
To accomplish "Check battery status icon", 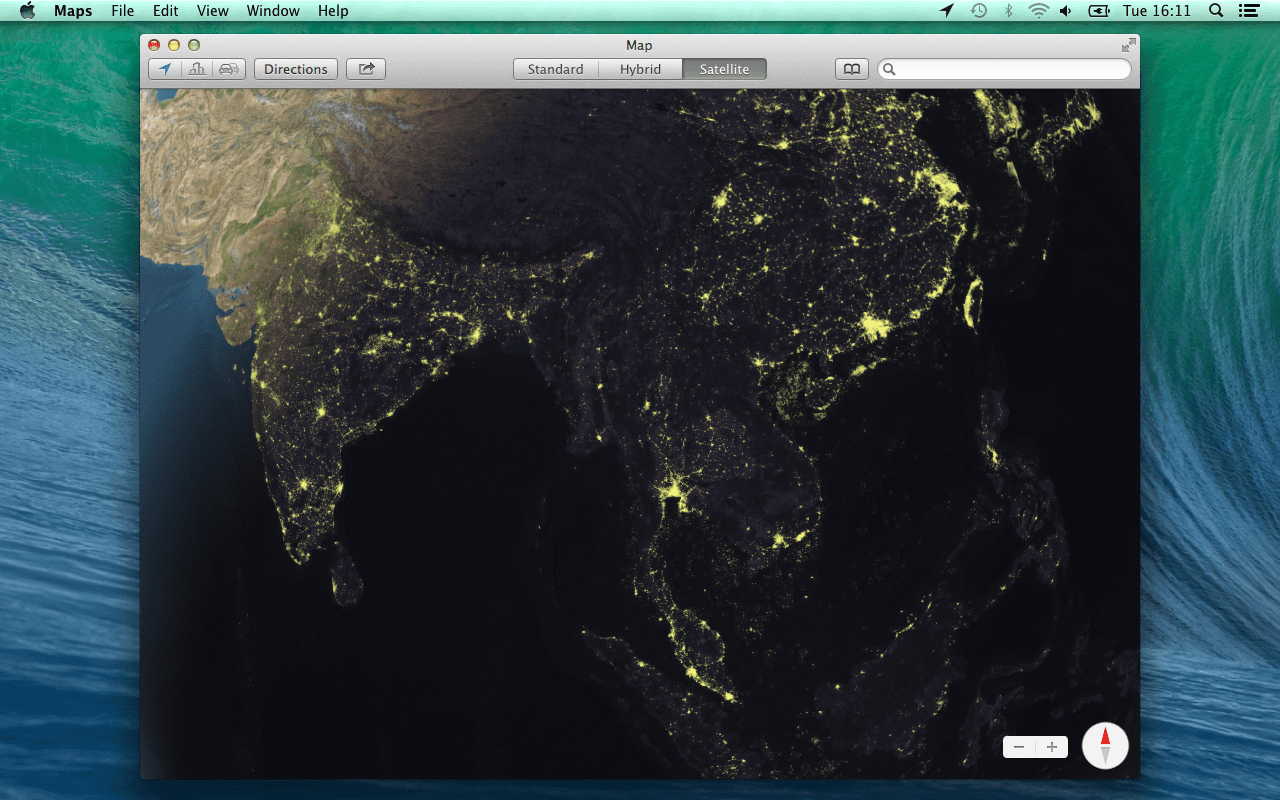I will click(x=1099, y=11).
